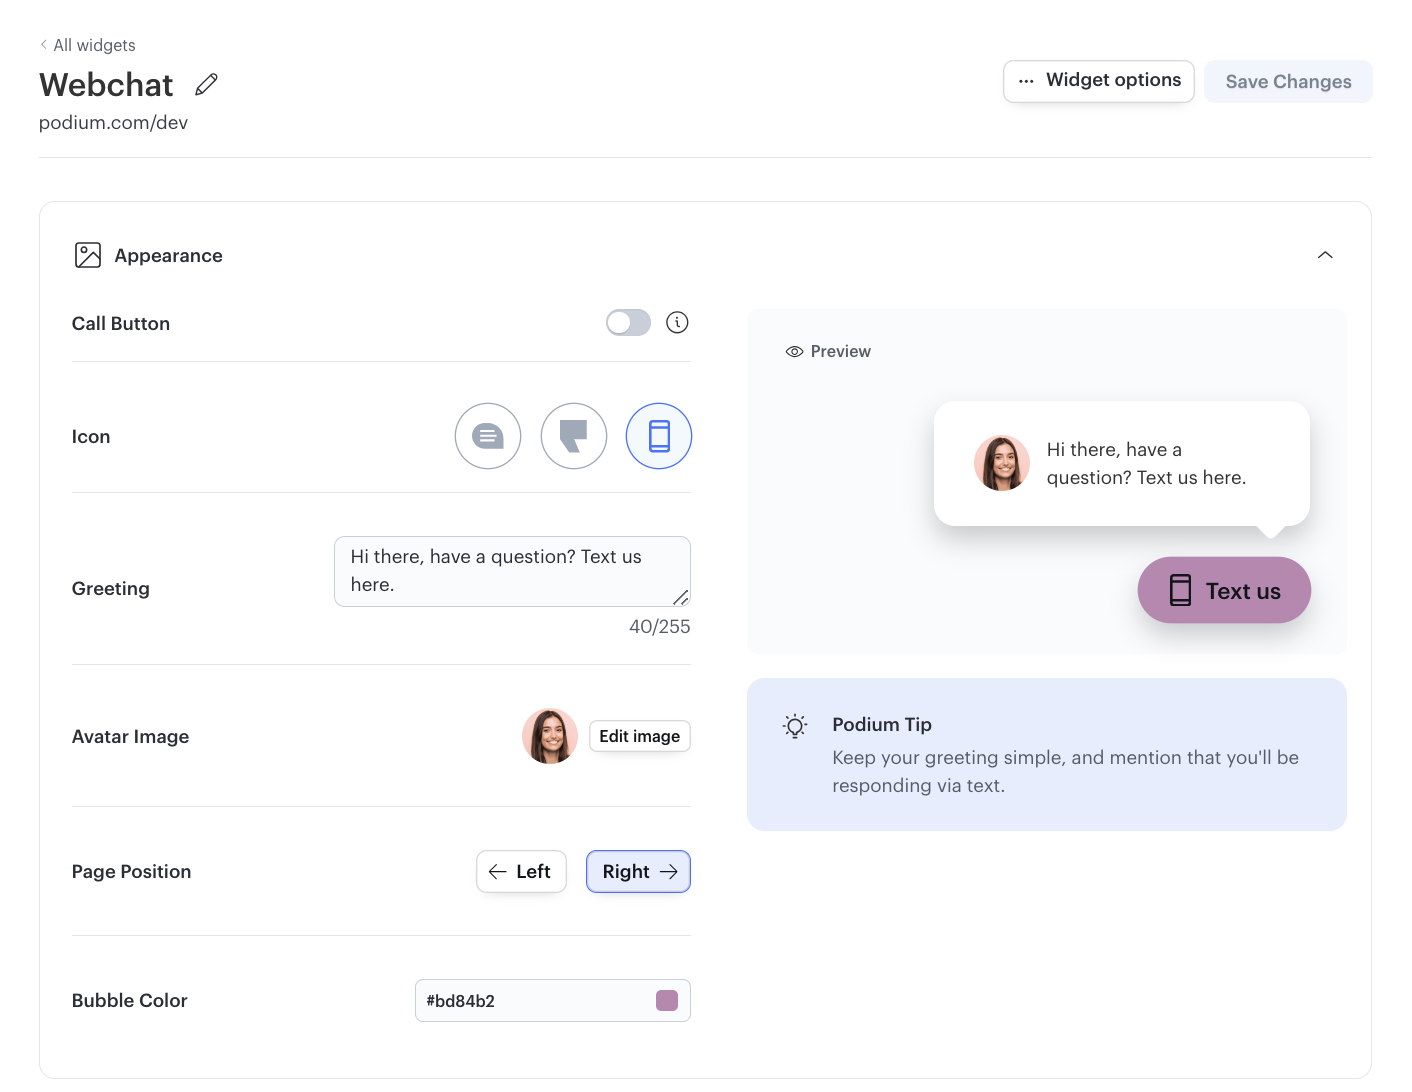Image resolution: width=1412 pixels, height=1092 pixels.
Task: Open Widget options menu
Action: (1098, 81)
